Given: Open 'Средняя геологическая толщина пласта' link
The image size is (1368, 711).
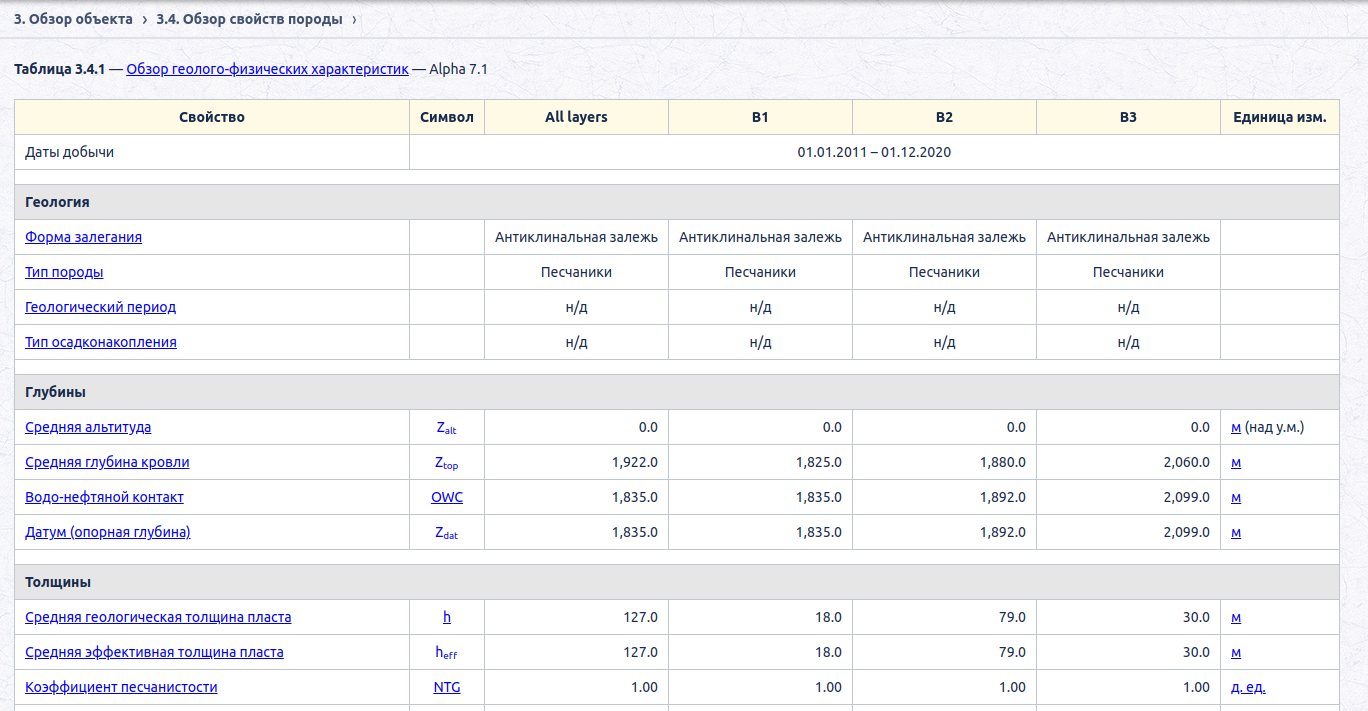Looking at the screenshot, I should (158, 617).
